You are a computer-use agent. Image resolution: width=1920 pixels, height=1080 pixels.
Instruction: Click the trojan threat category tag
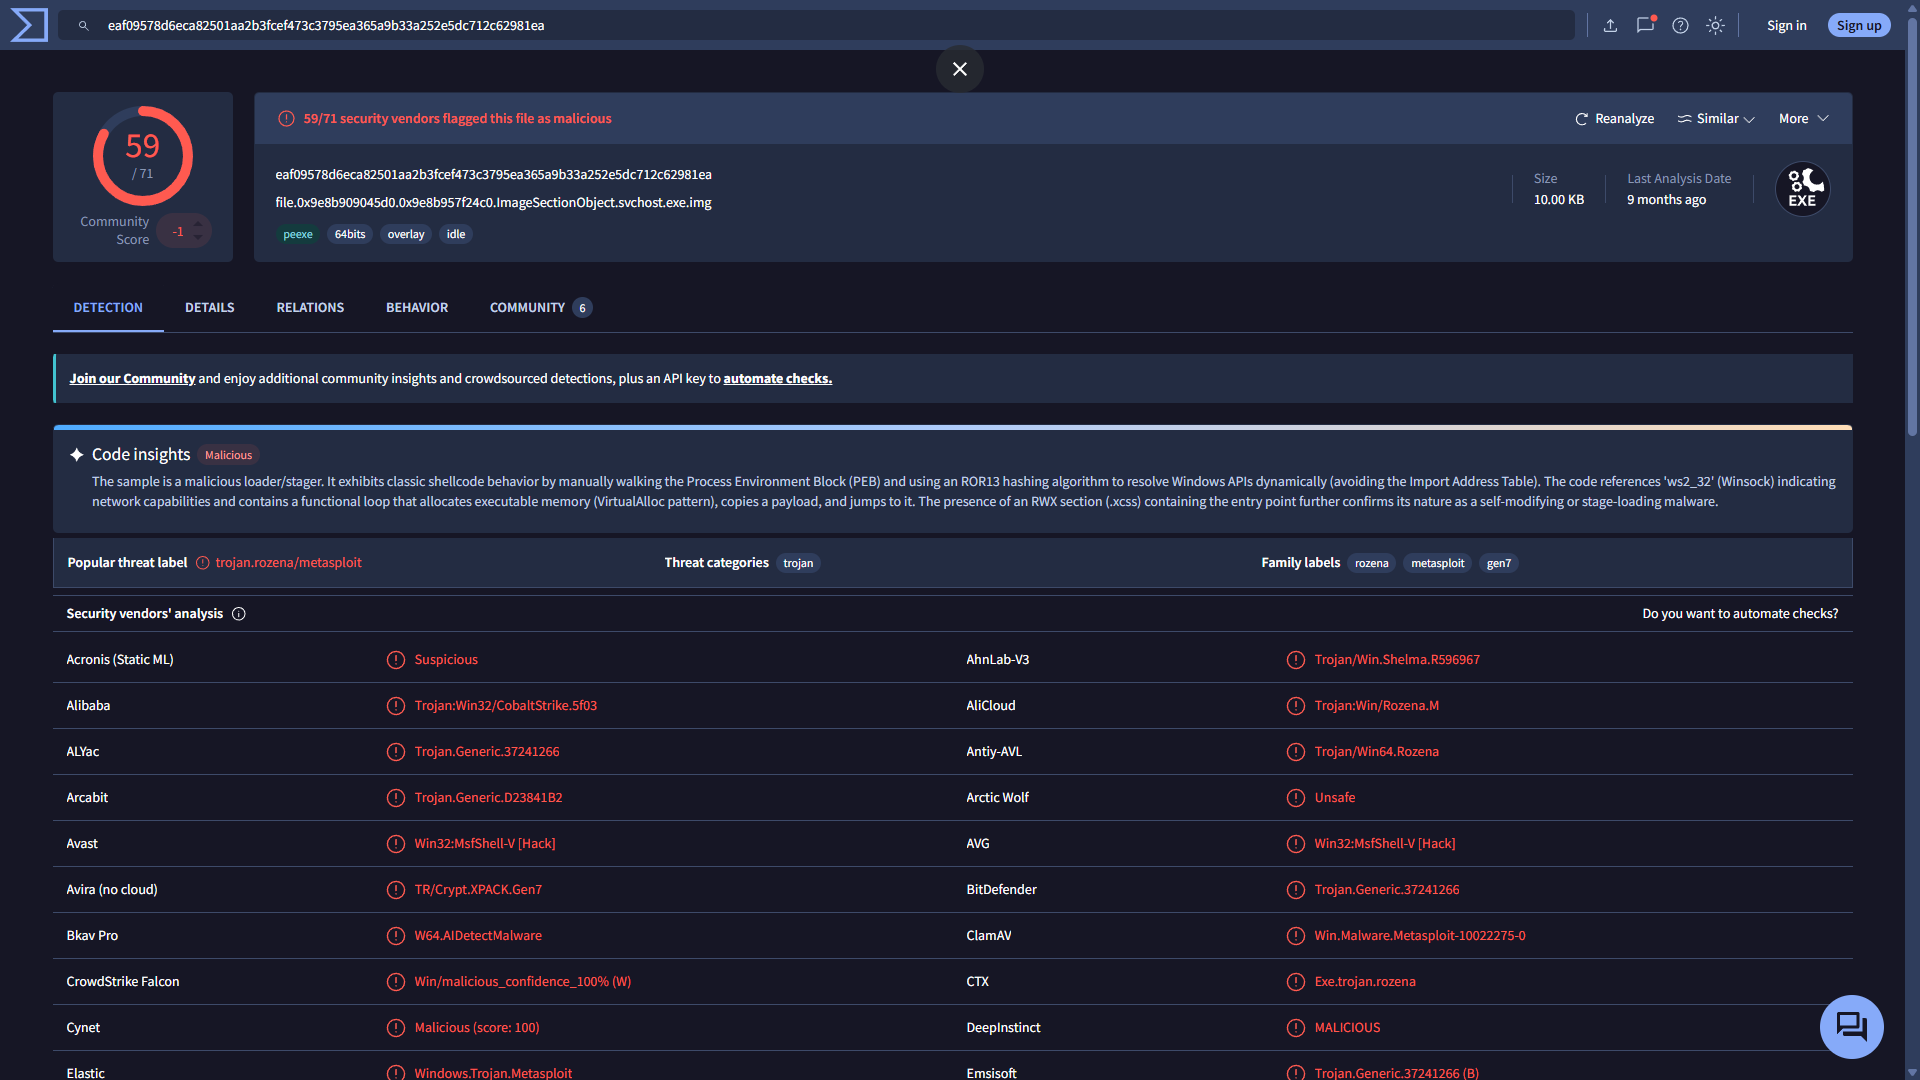798,564
